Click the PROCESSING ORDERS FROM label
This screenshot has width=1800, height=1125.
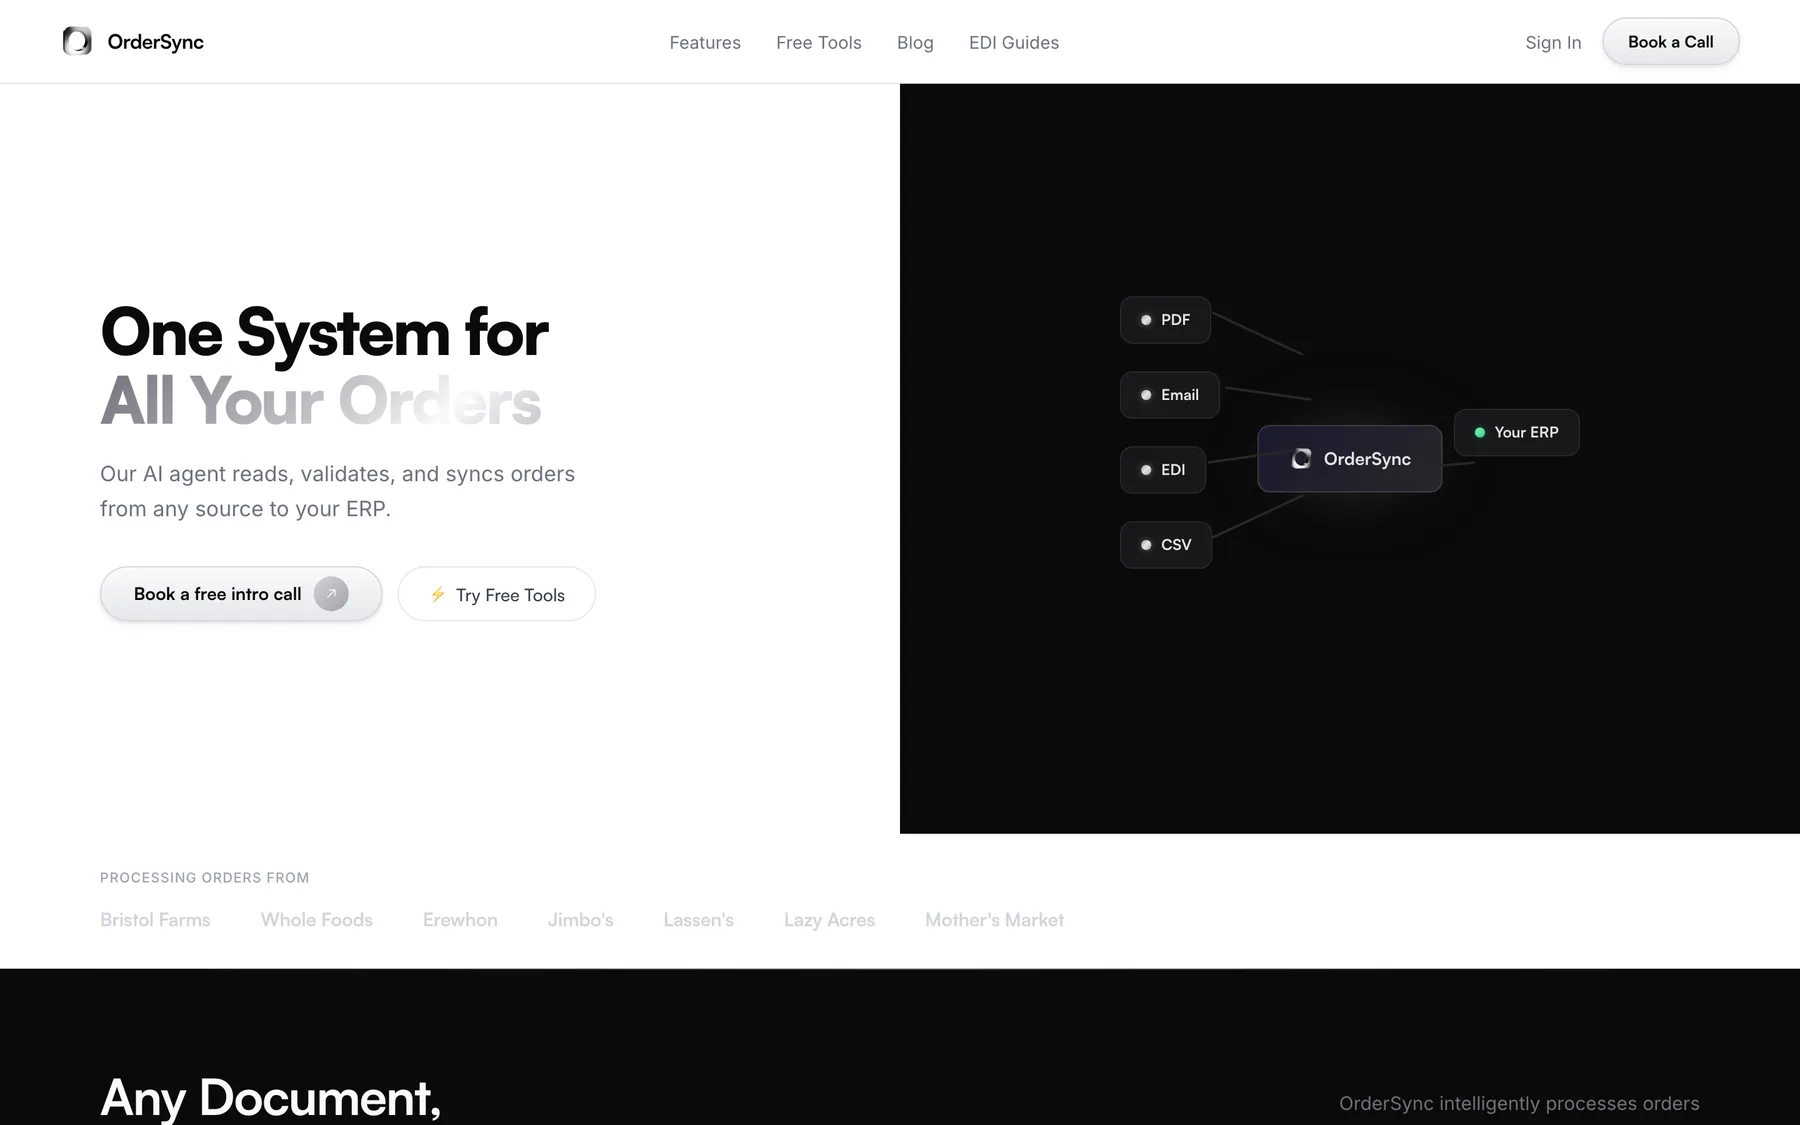point(205,878)
